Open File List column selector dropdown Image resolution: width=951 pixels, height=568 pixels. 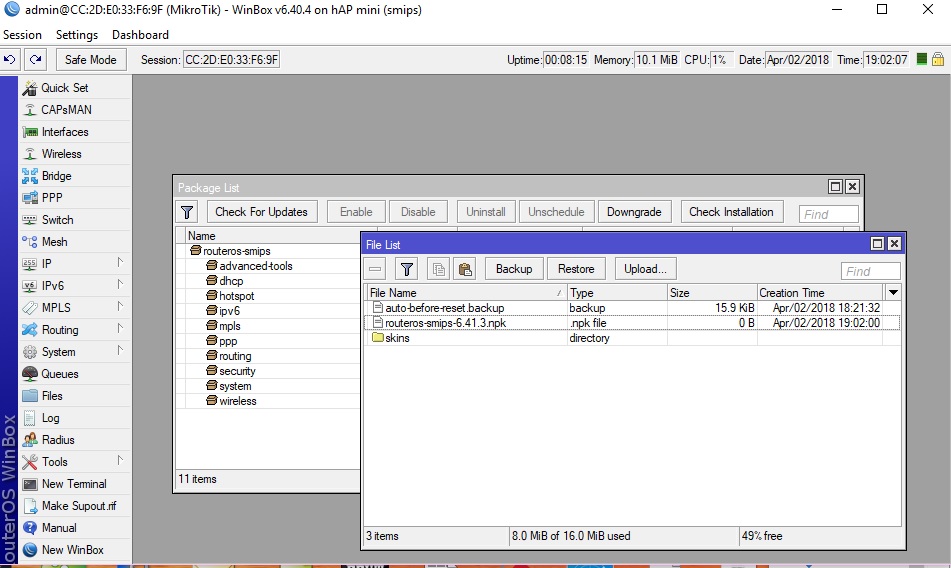tap(893, 293)
